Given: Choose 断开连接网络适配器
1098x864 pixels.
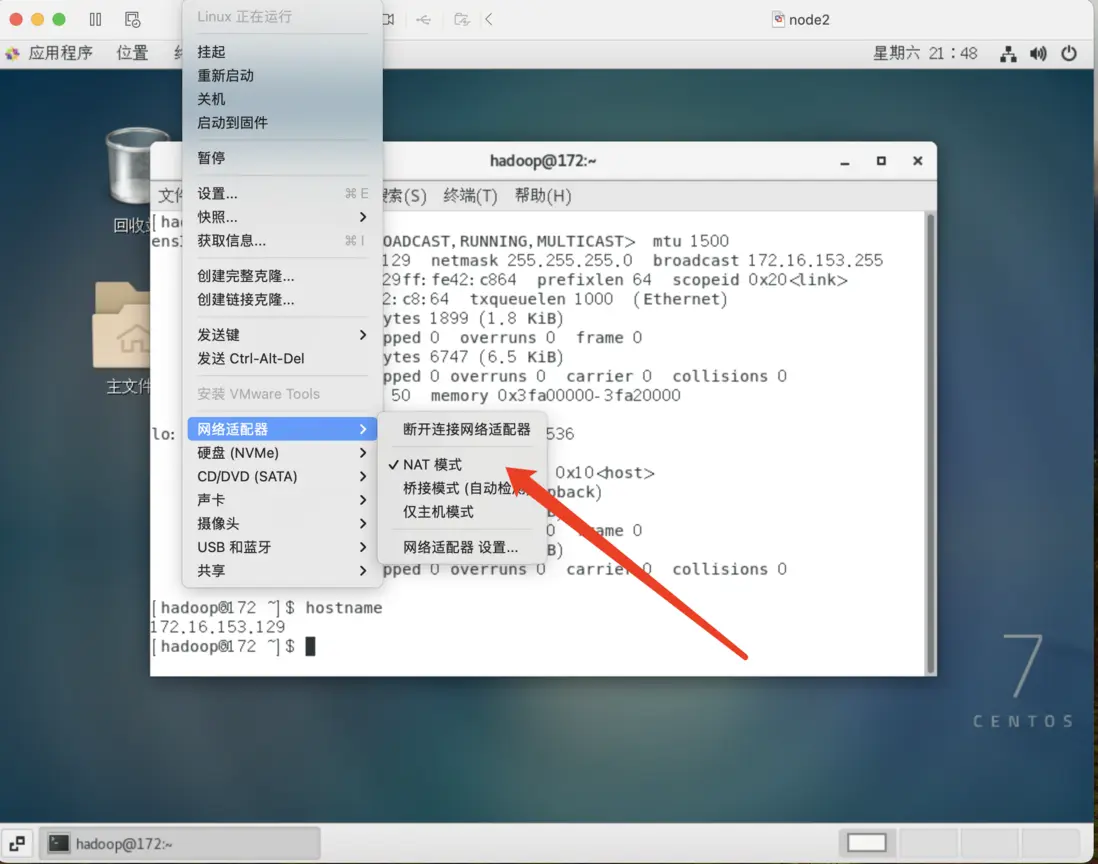Looking at the screenshot, I should (x=461, y=430).
